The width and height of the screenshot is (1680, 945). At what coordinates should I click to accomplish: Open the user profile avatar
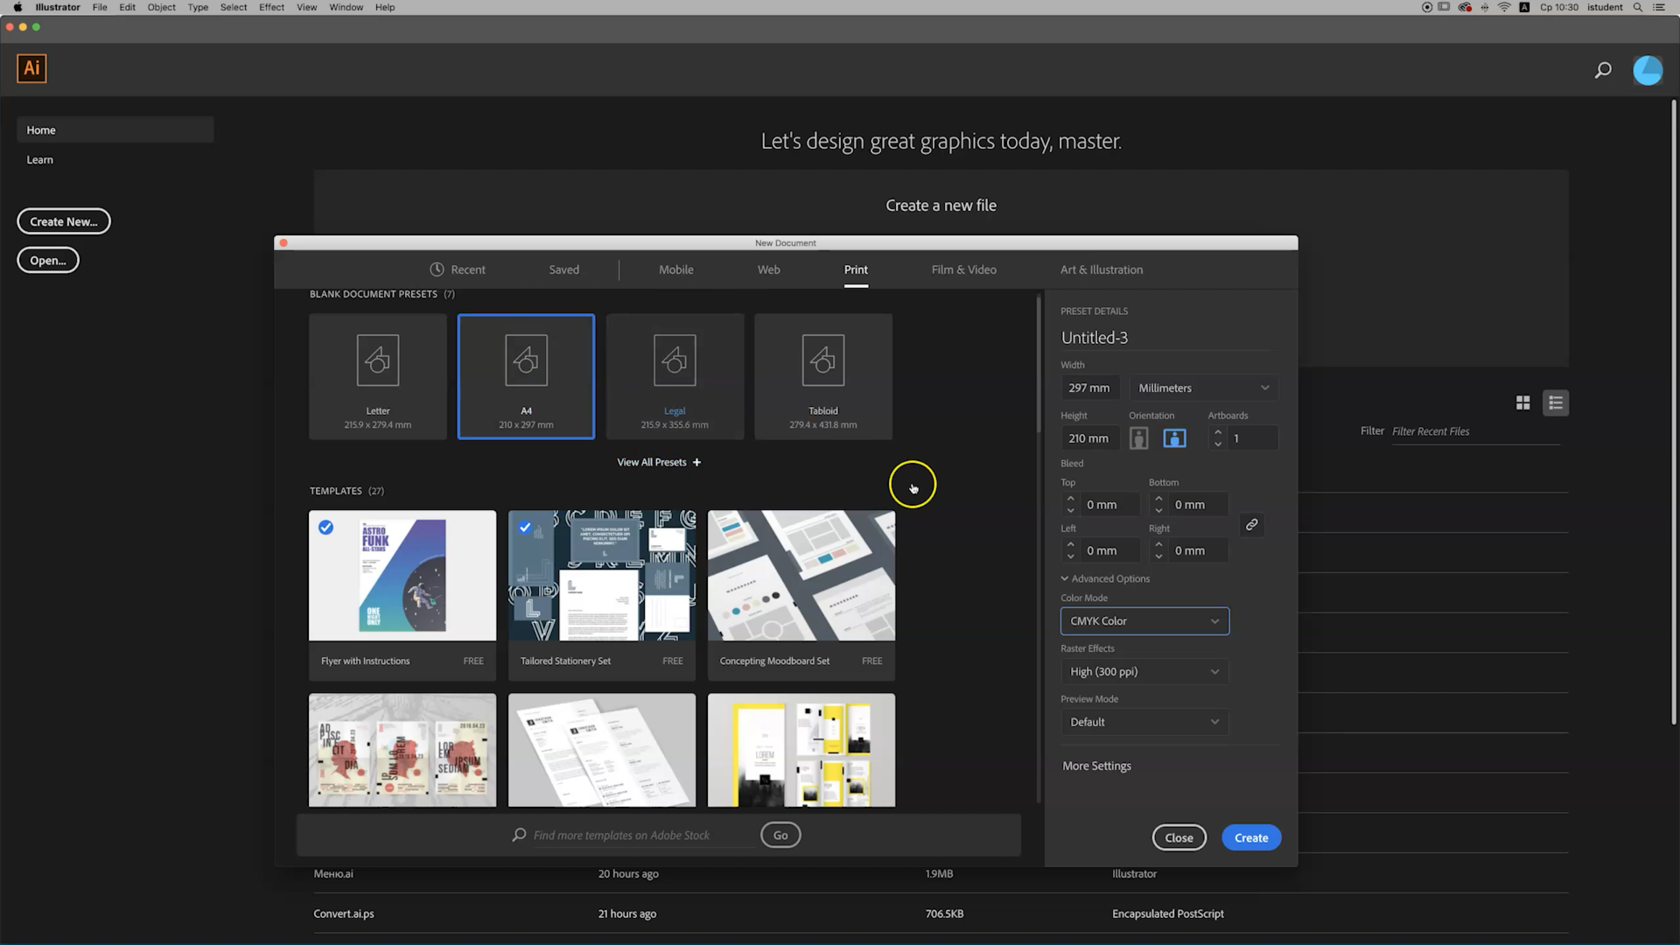click(1648, 70)
